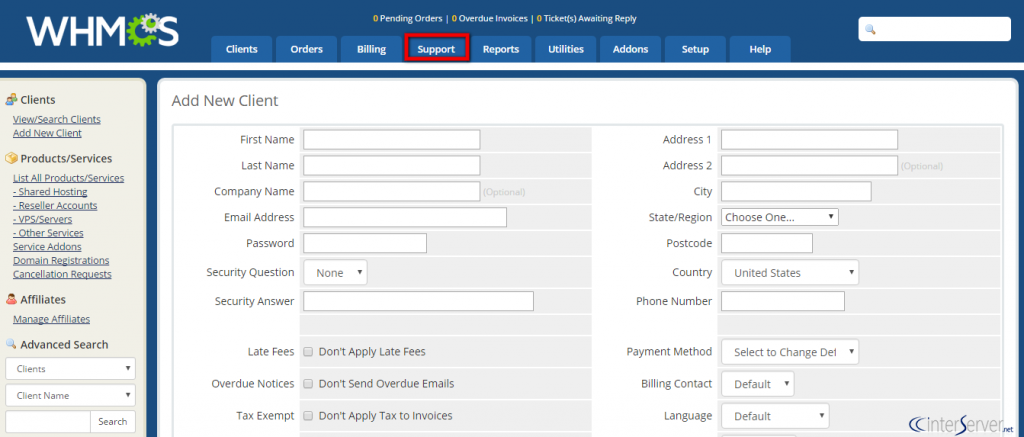1024x437 pixels.
Task: Click the sidebar Search button
Action: click(112, 421)
